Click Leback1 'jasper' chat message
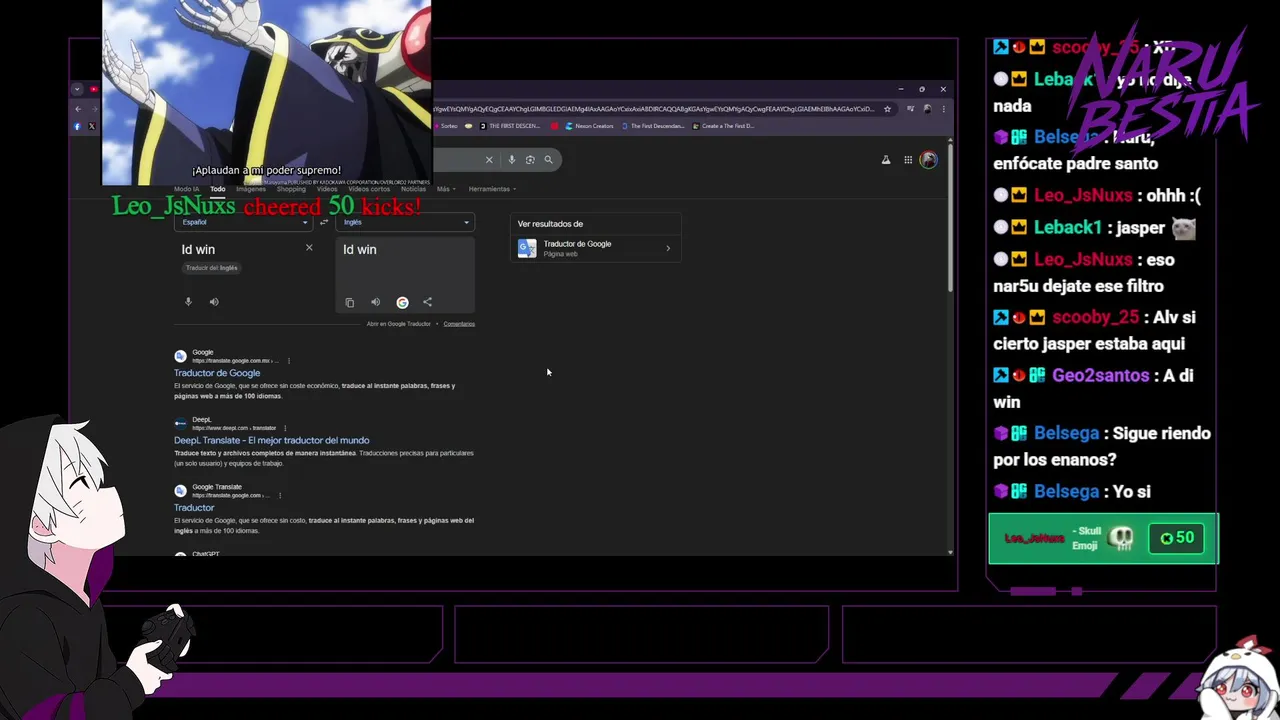Viewport: 1280px width, 720px height. pos(1095,228)
